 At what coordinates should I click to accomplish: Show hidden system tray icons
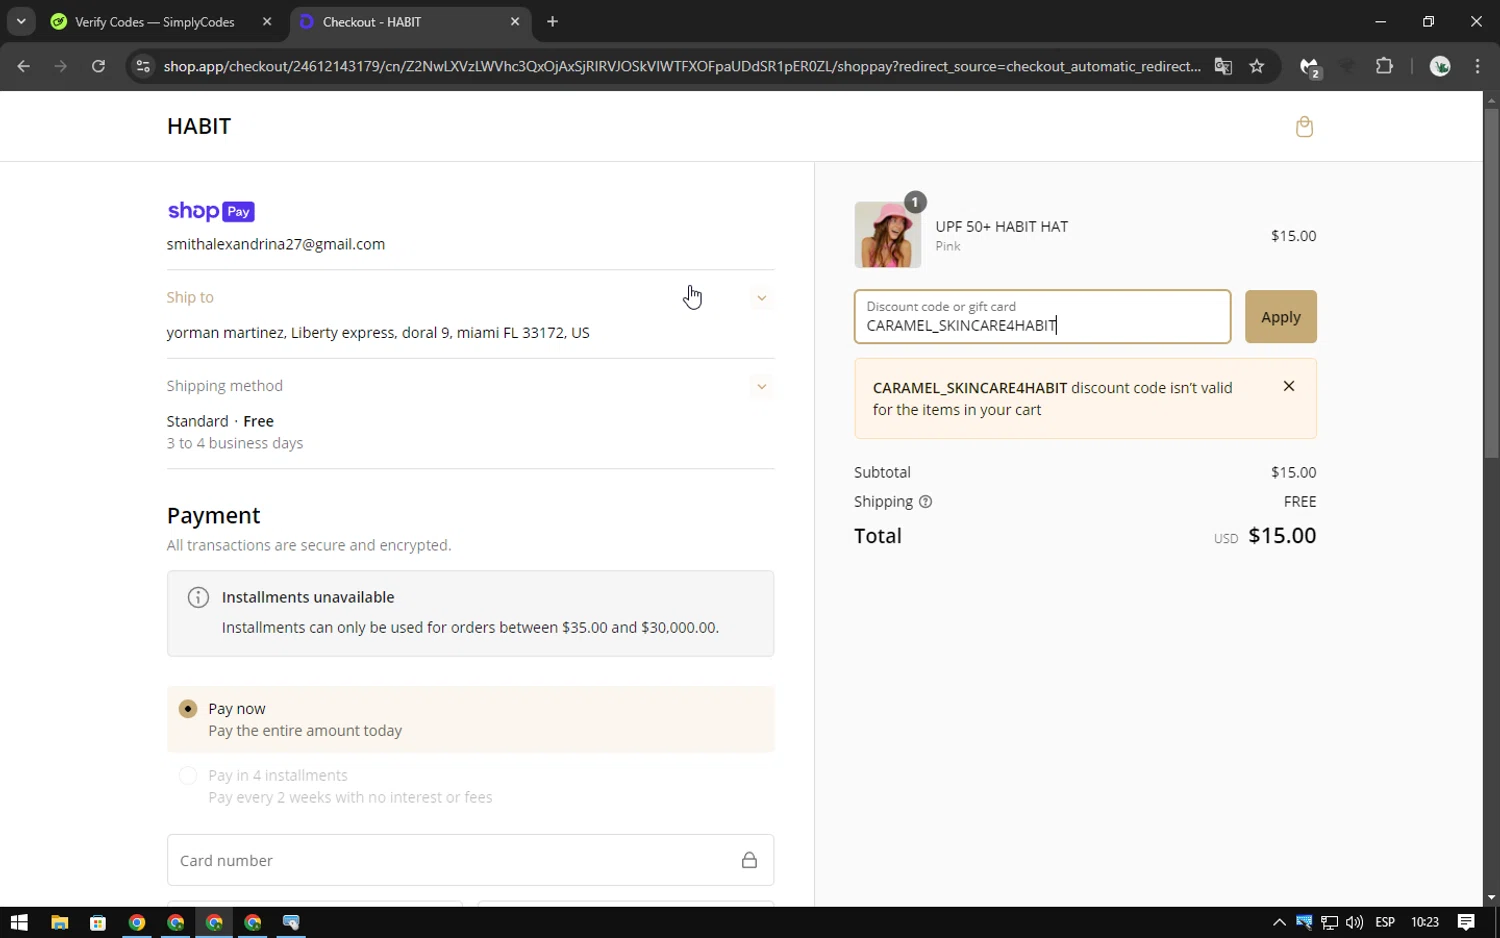tap(1279, 922)
